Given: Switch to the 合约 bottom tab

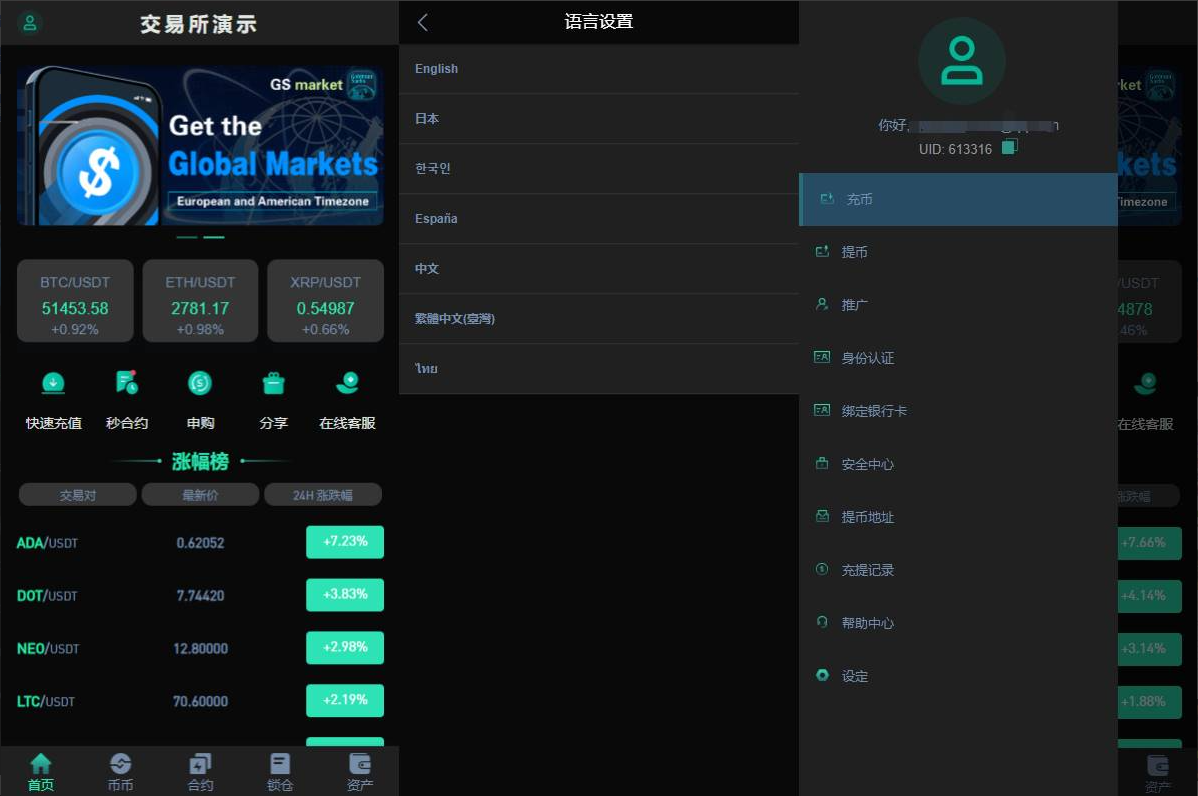Looking at the screenshot, I should (x=200, y=770).
